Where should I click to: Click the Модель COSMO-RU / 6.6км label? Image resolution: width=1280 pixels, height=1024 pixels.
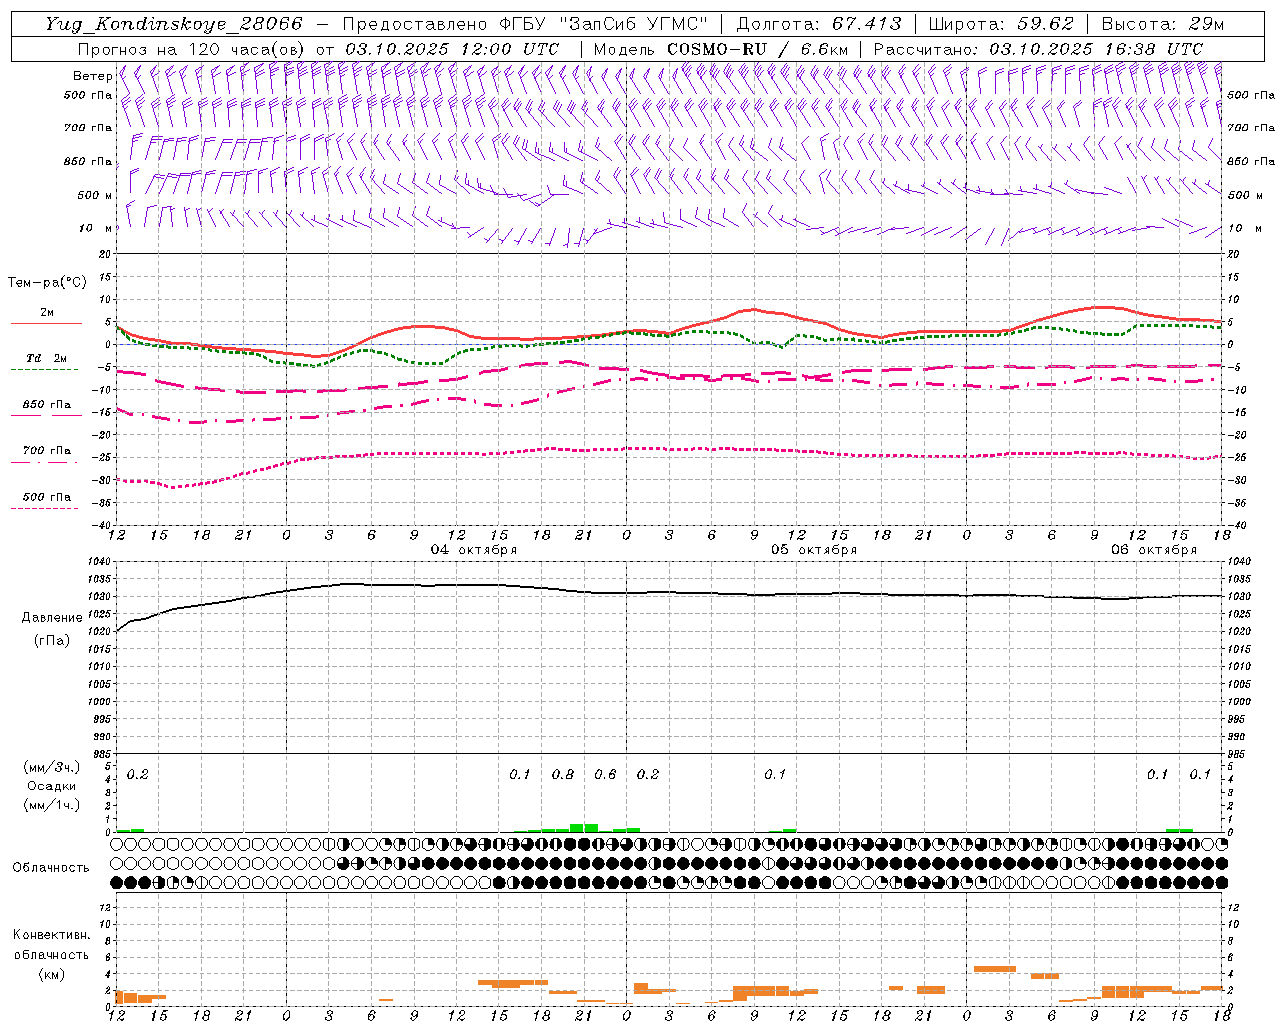pos(720,49)
